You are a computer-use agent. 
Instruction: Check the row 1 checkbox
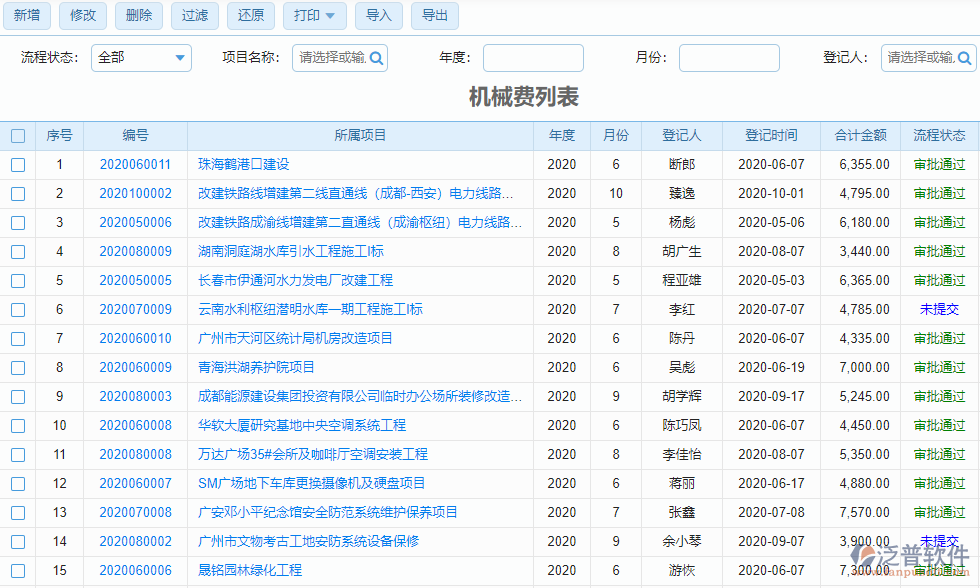(18, 165)
